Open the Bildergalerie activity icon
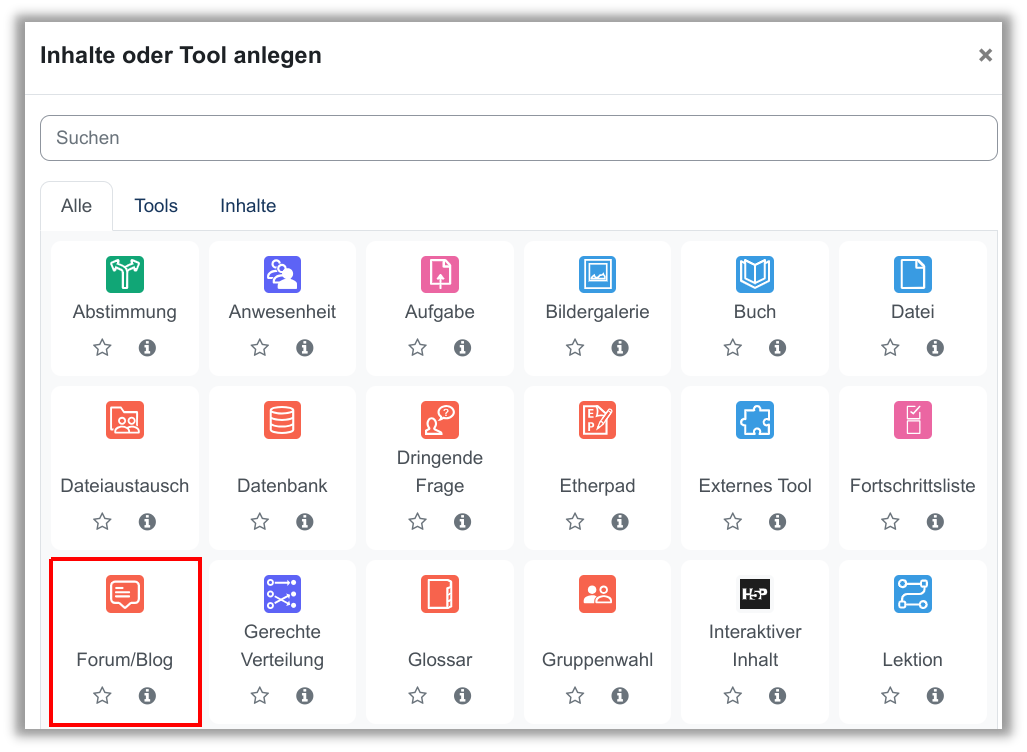This screenshot has width=1027, height=752. click(597, 274)
